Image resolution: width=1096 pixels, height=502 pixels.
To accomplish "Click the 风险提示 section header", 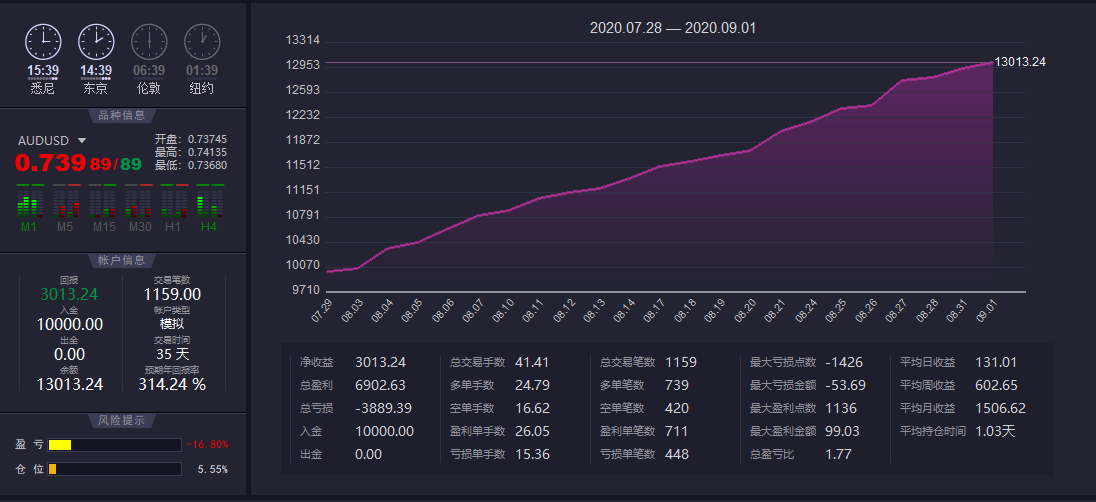I will click(x=122, y=419).
